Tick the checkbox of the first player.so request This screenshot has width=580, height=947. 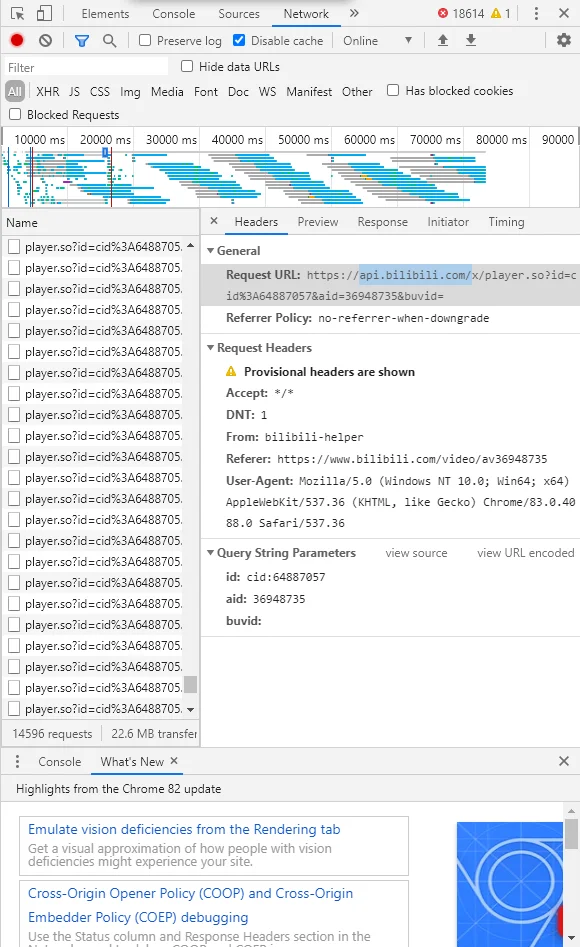[14, 246]
